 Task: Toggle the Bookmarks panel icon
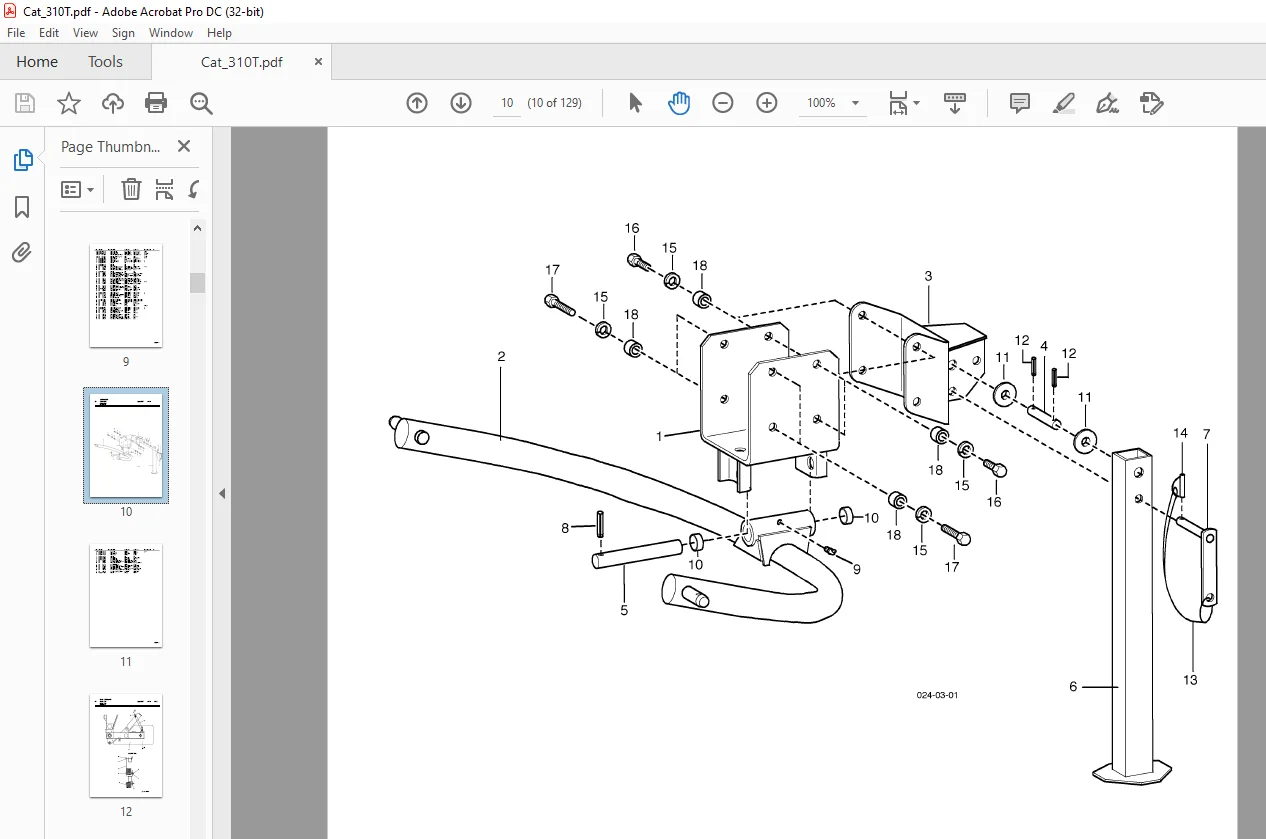tap(22, 207)
